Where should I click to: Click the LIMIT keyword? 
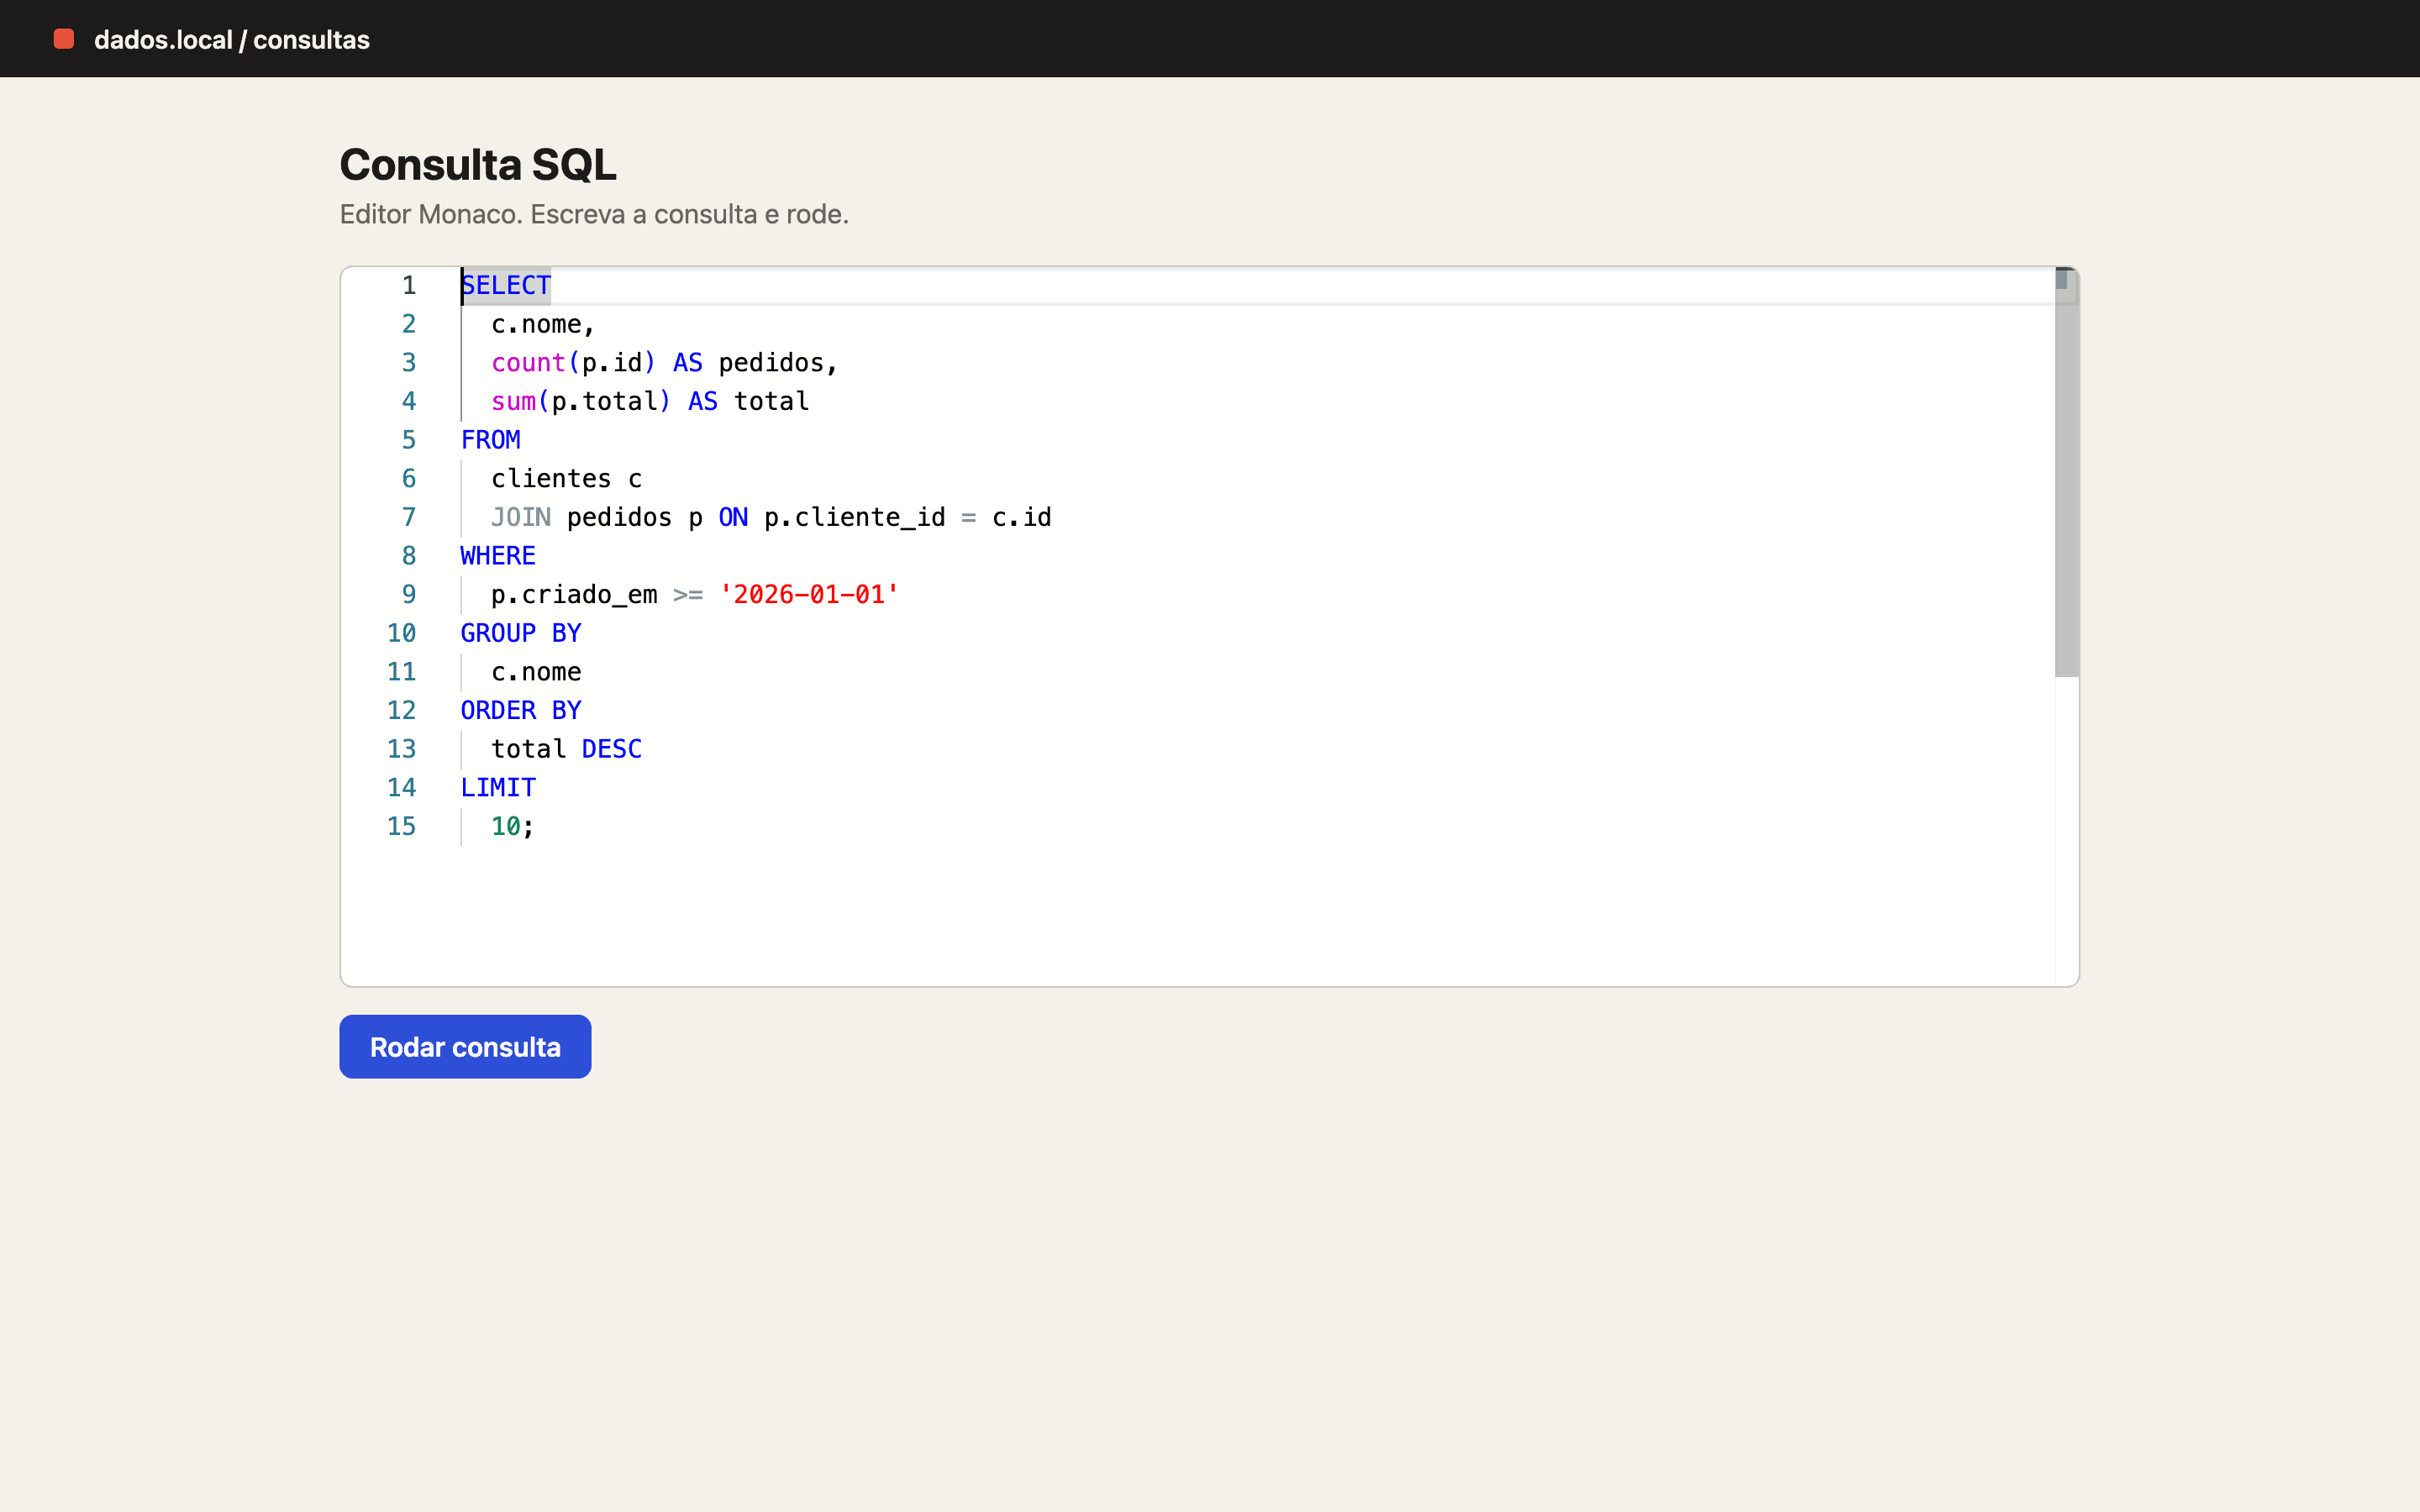pyautogui.click(x=498, y=788)
